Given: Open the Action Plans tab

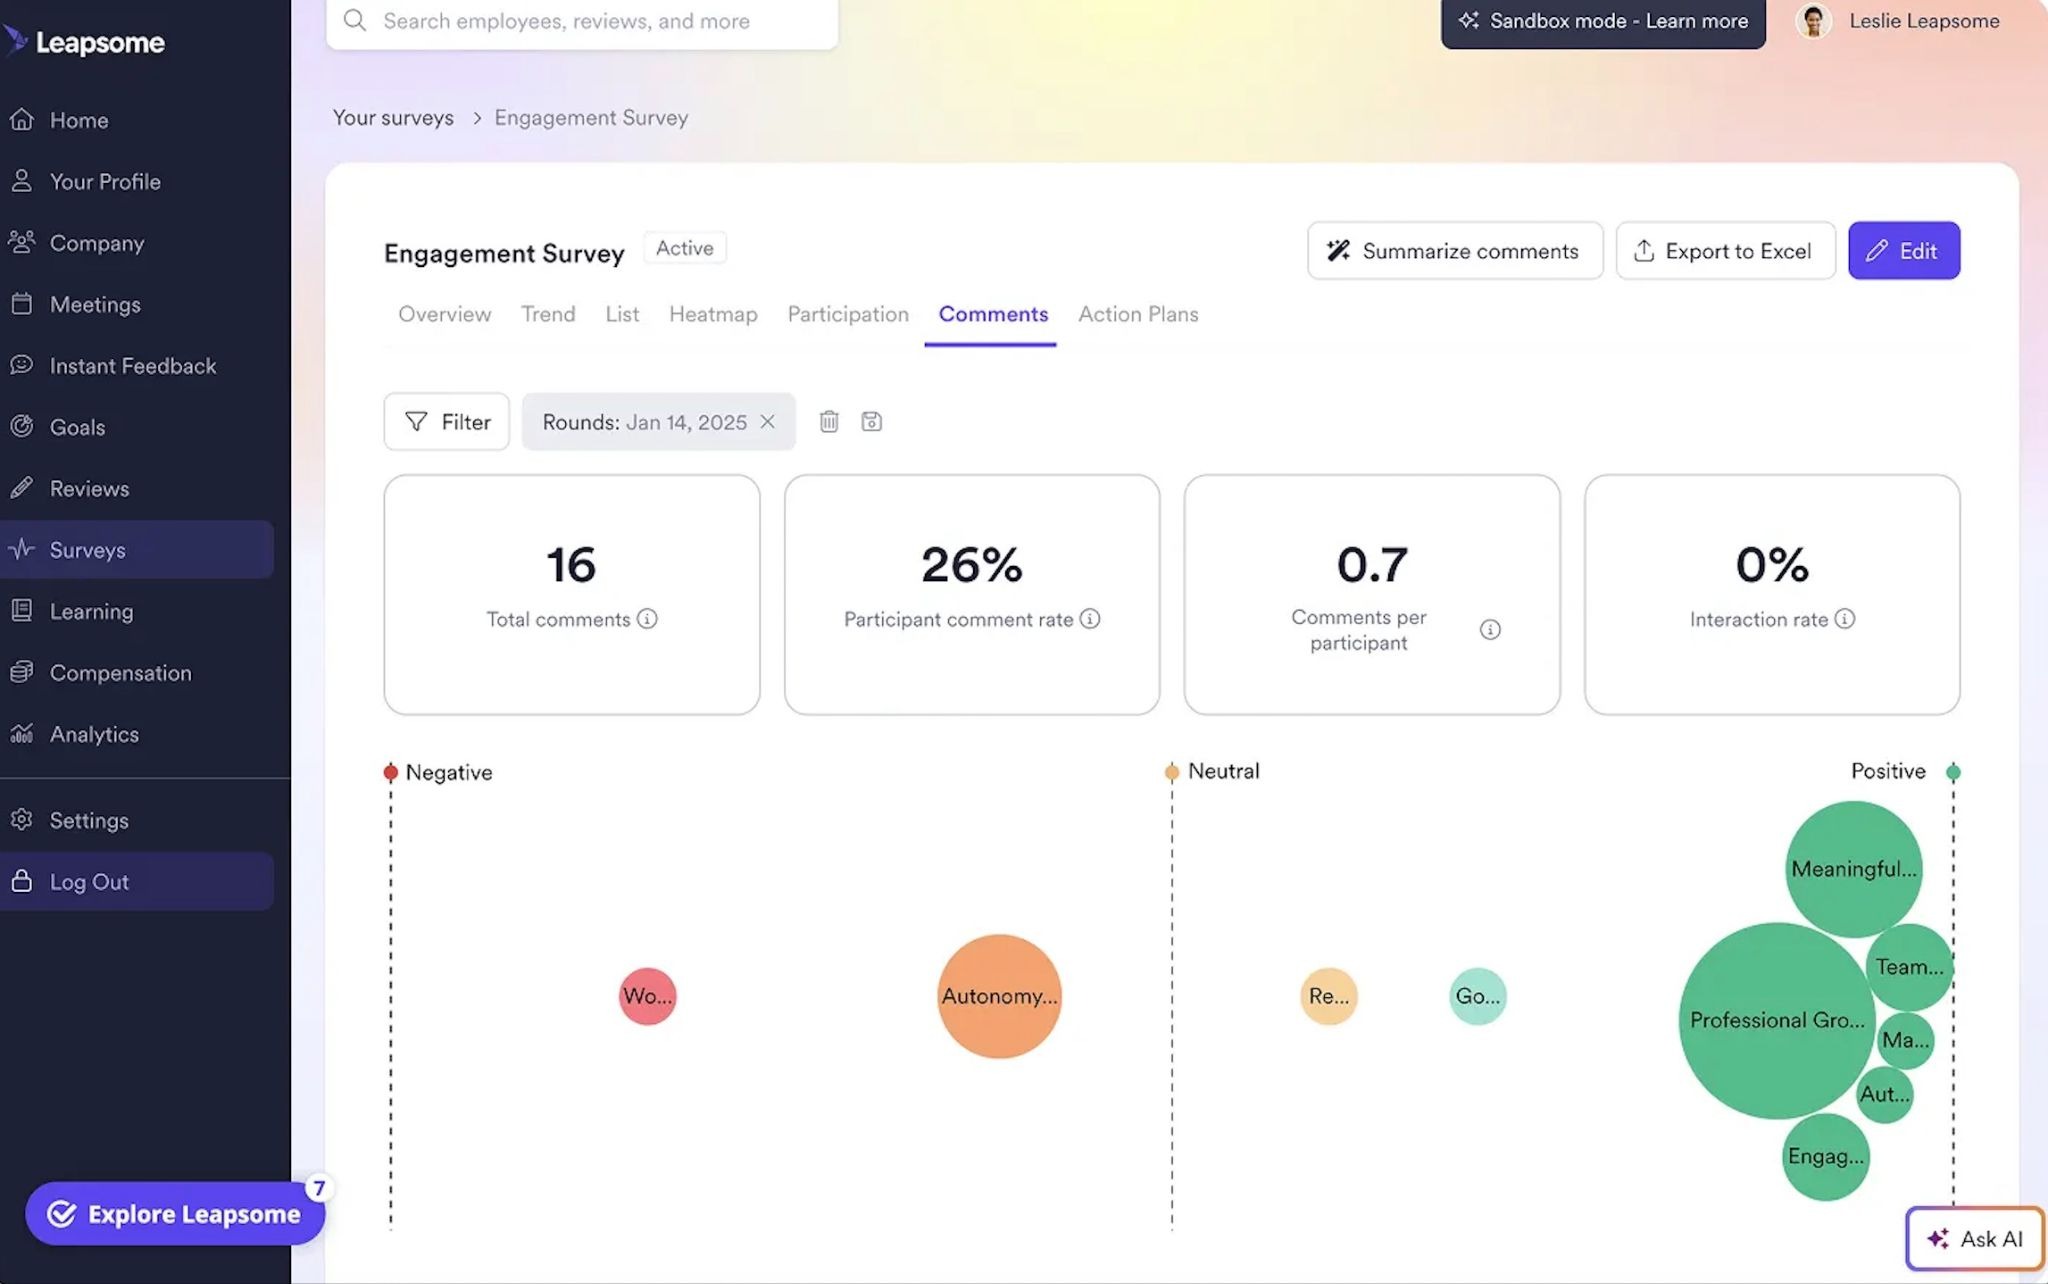Looking at the screenshot, I should tap(1138, 314).
